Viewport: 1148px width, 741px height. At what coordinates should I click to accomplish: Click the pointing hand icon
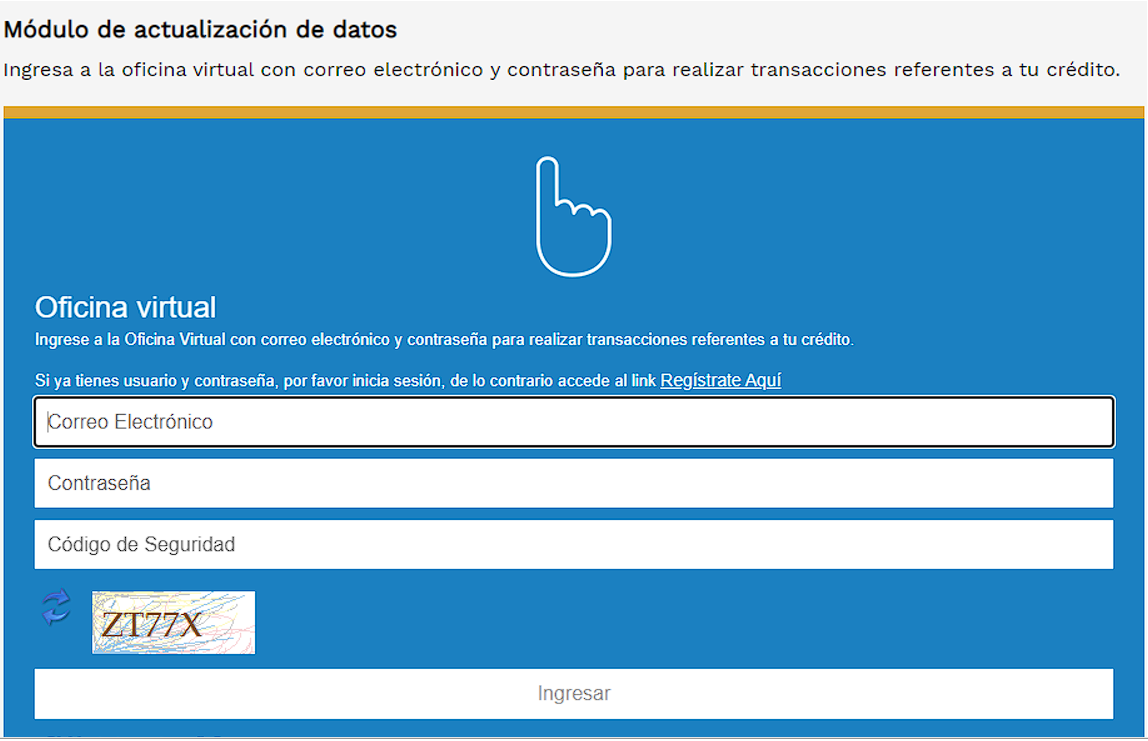572,217
